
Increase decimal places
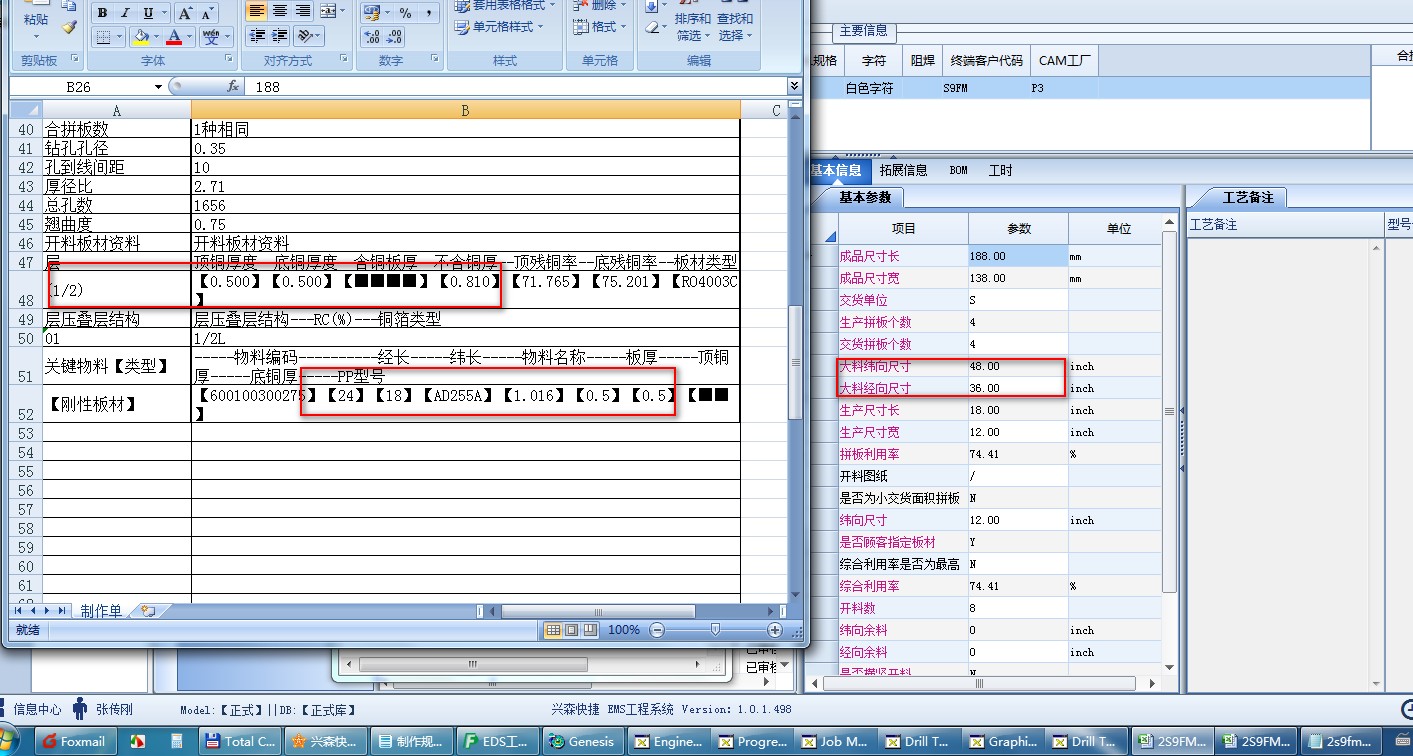pos(372,36)
